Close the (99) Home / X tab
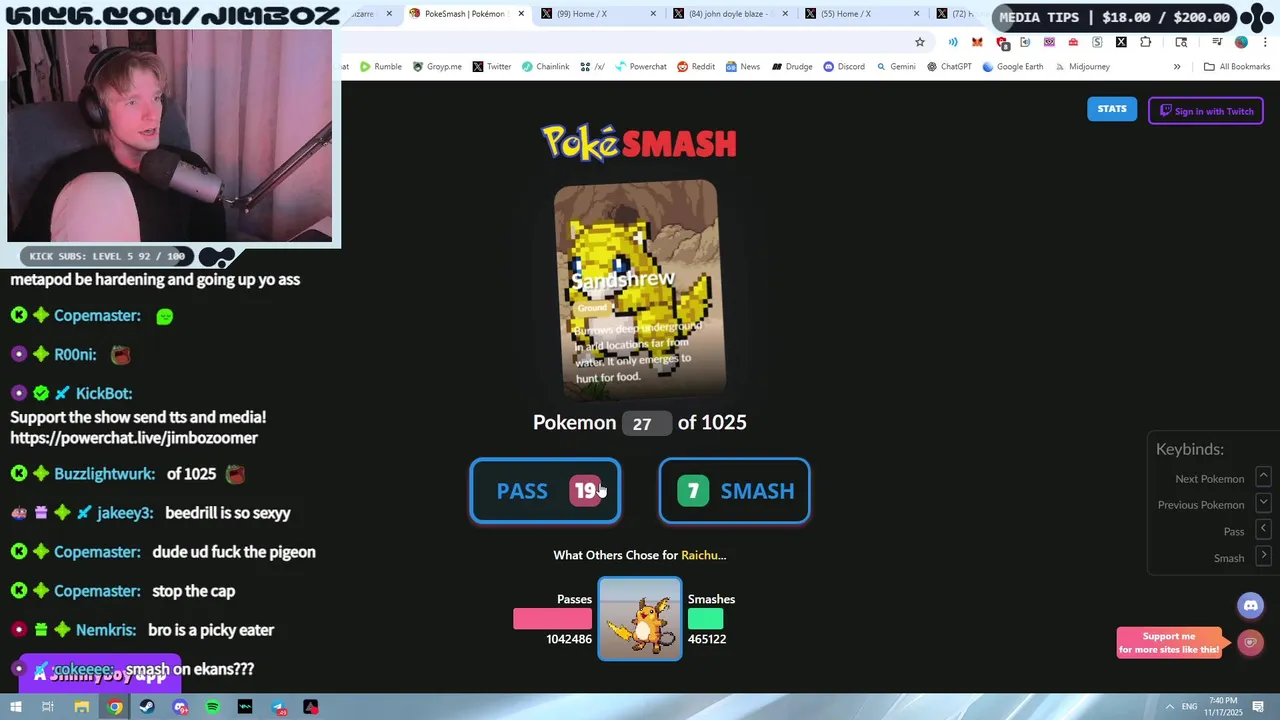Image resolution: width=1280 pixels, height=720 pixels. click(x=653, y=14)
